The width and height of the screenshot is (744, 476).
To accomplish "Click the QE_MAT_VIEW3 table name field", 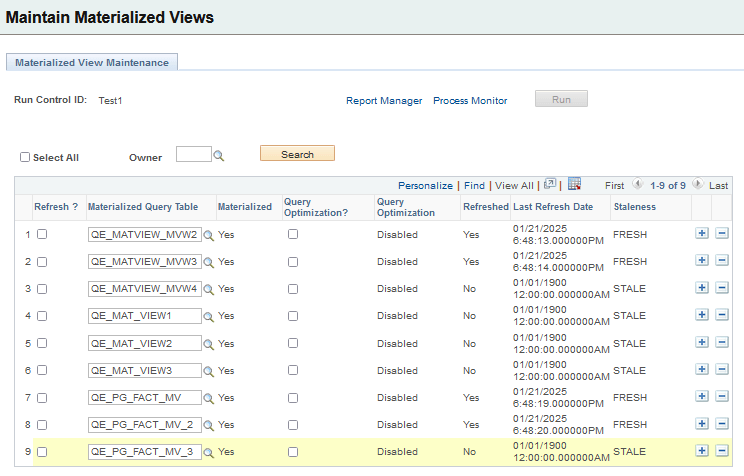I will pos(145,371).
